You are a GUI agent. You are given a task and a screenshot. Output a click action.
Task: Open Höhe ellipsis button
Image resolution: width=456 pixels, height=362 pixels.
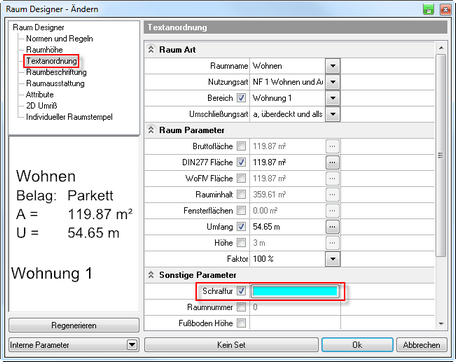pos(332,243)
